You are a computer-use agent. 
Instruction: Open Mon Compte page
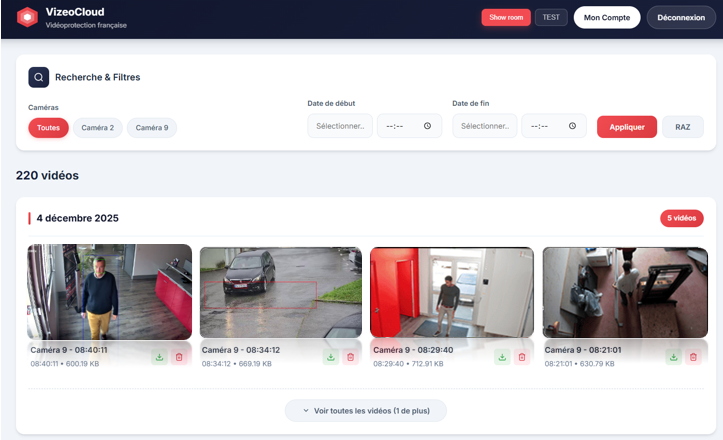(606, 17)
